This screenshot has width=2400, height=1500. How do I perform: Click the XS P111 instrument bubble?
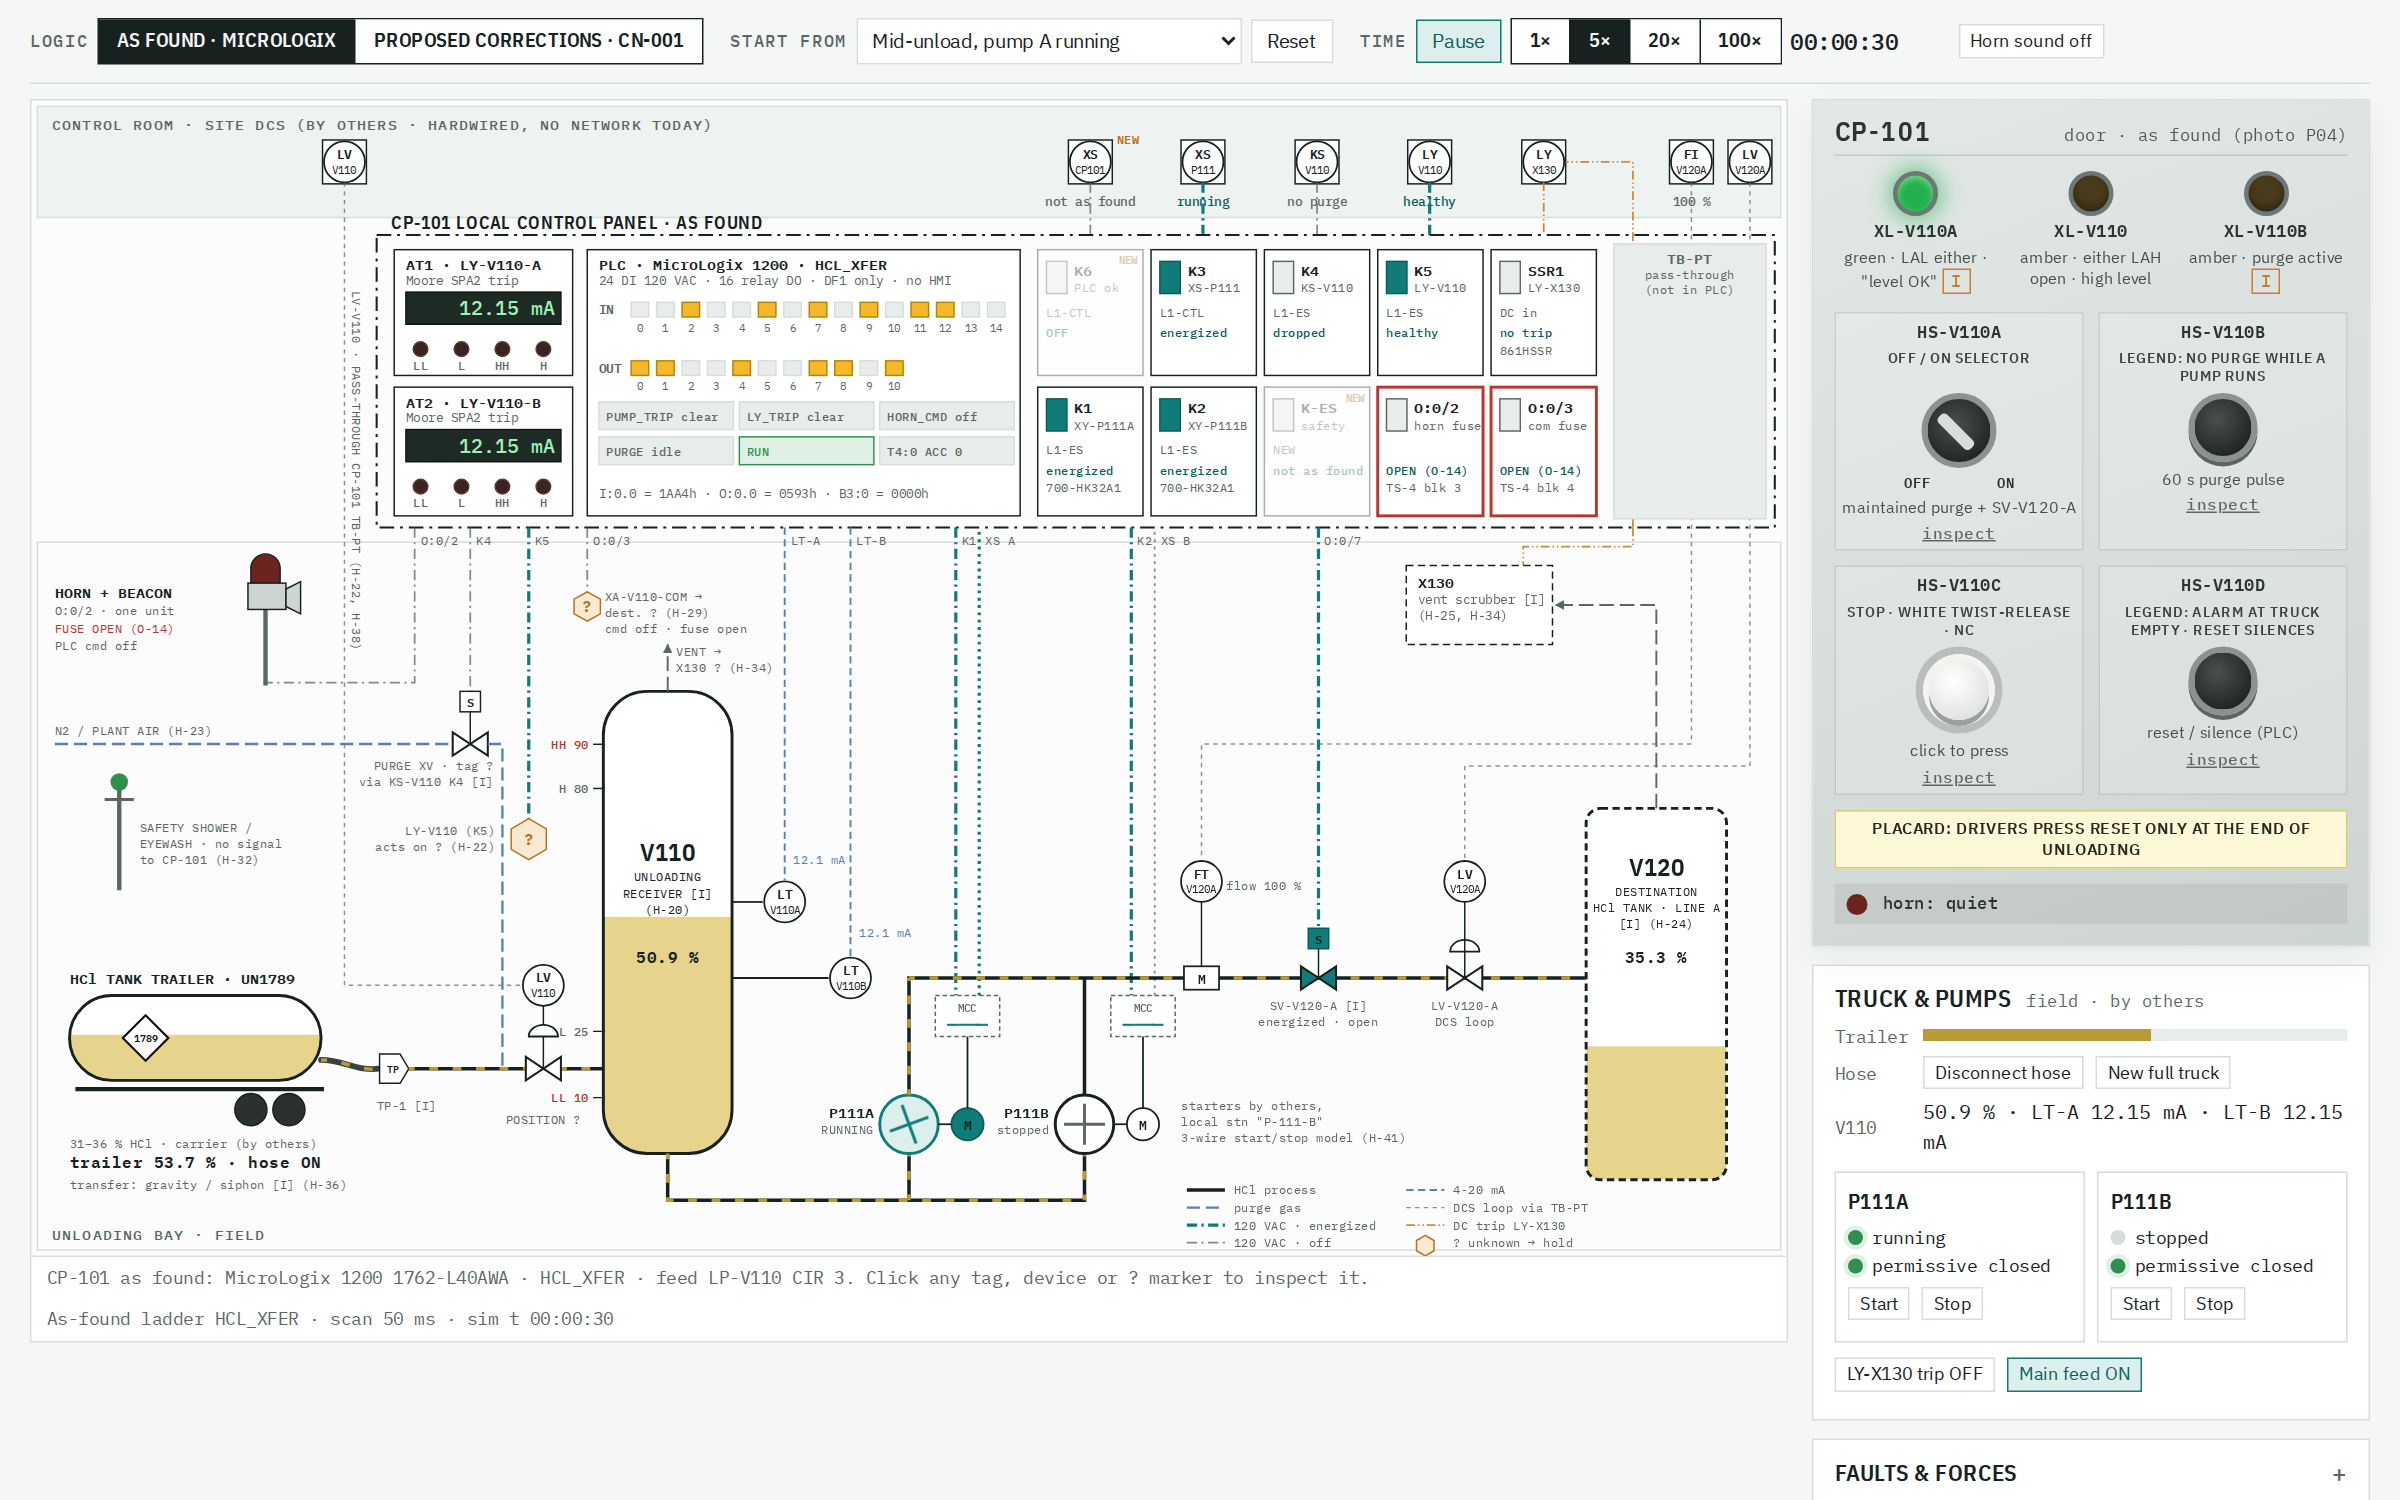pyautogui.click(x=1203, y=162)
